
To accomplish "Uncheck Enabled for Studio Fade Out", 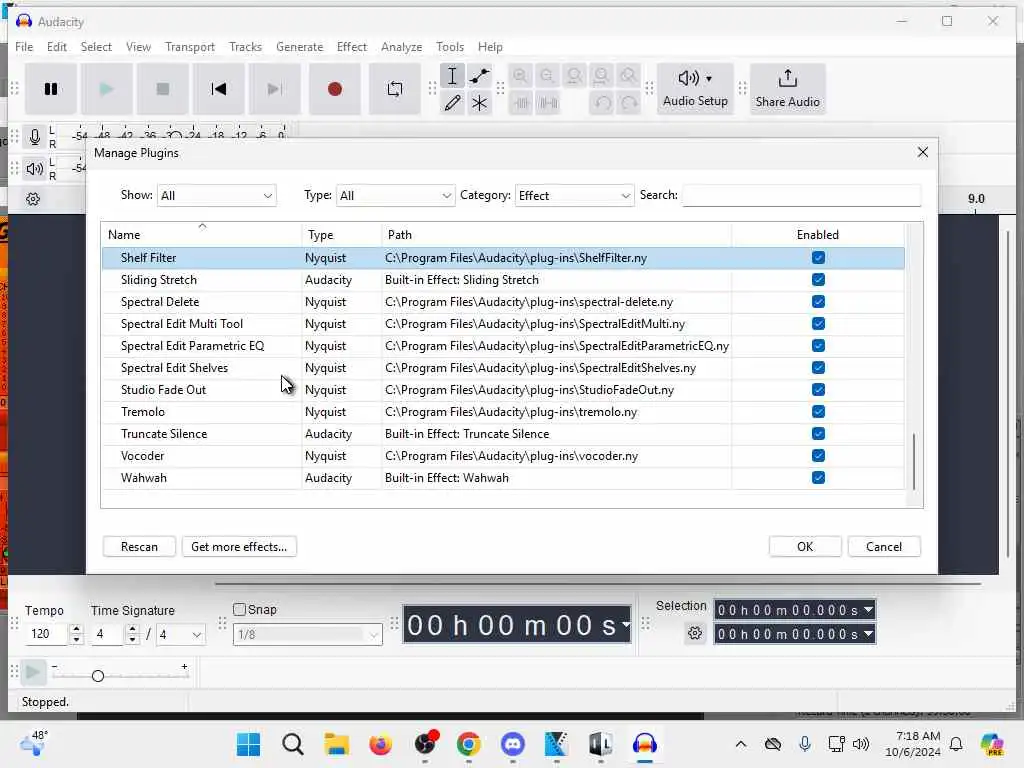I will (x=818, y=389).
